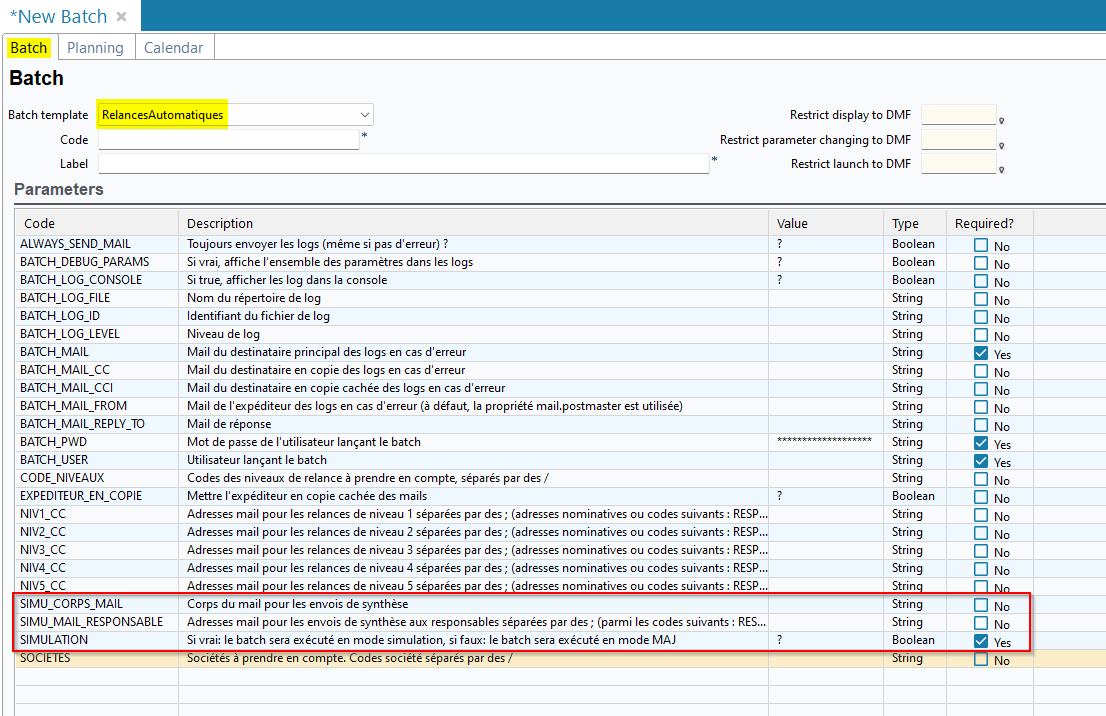1106x716 pixels.
Task: Check Required box for SOCIETES row
Action: pyautogui.click(x=981, y=659)
